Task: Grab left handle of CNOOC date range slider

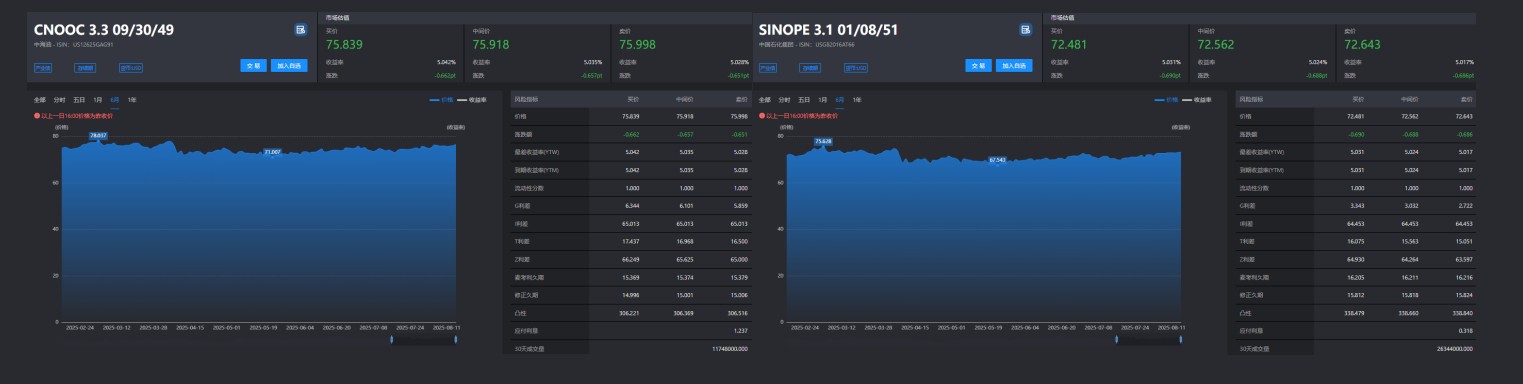Action: click(x=392, y=340)
